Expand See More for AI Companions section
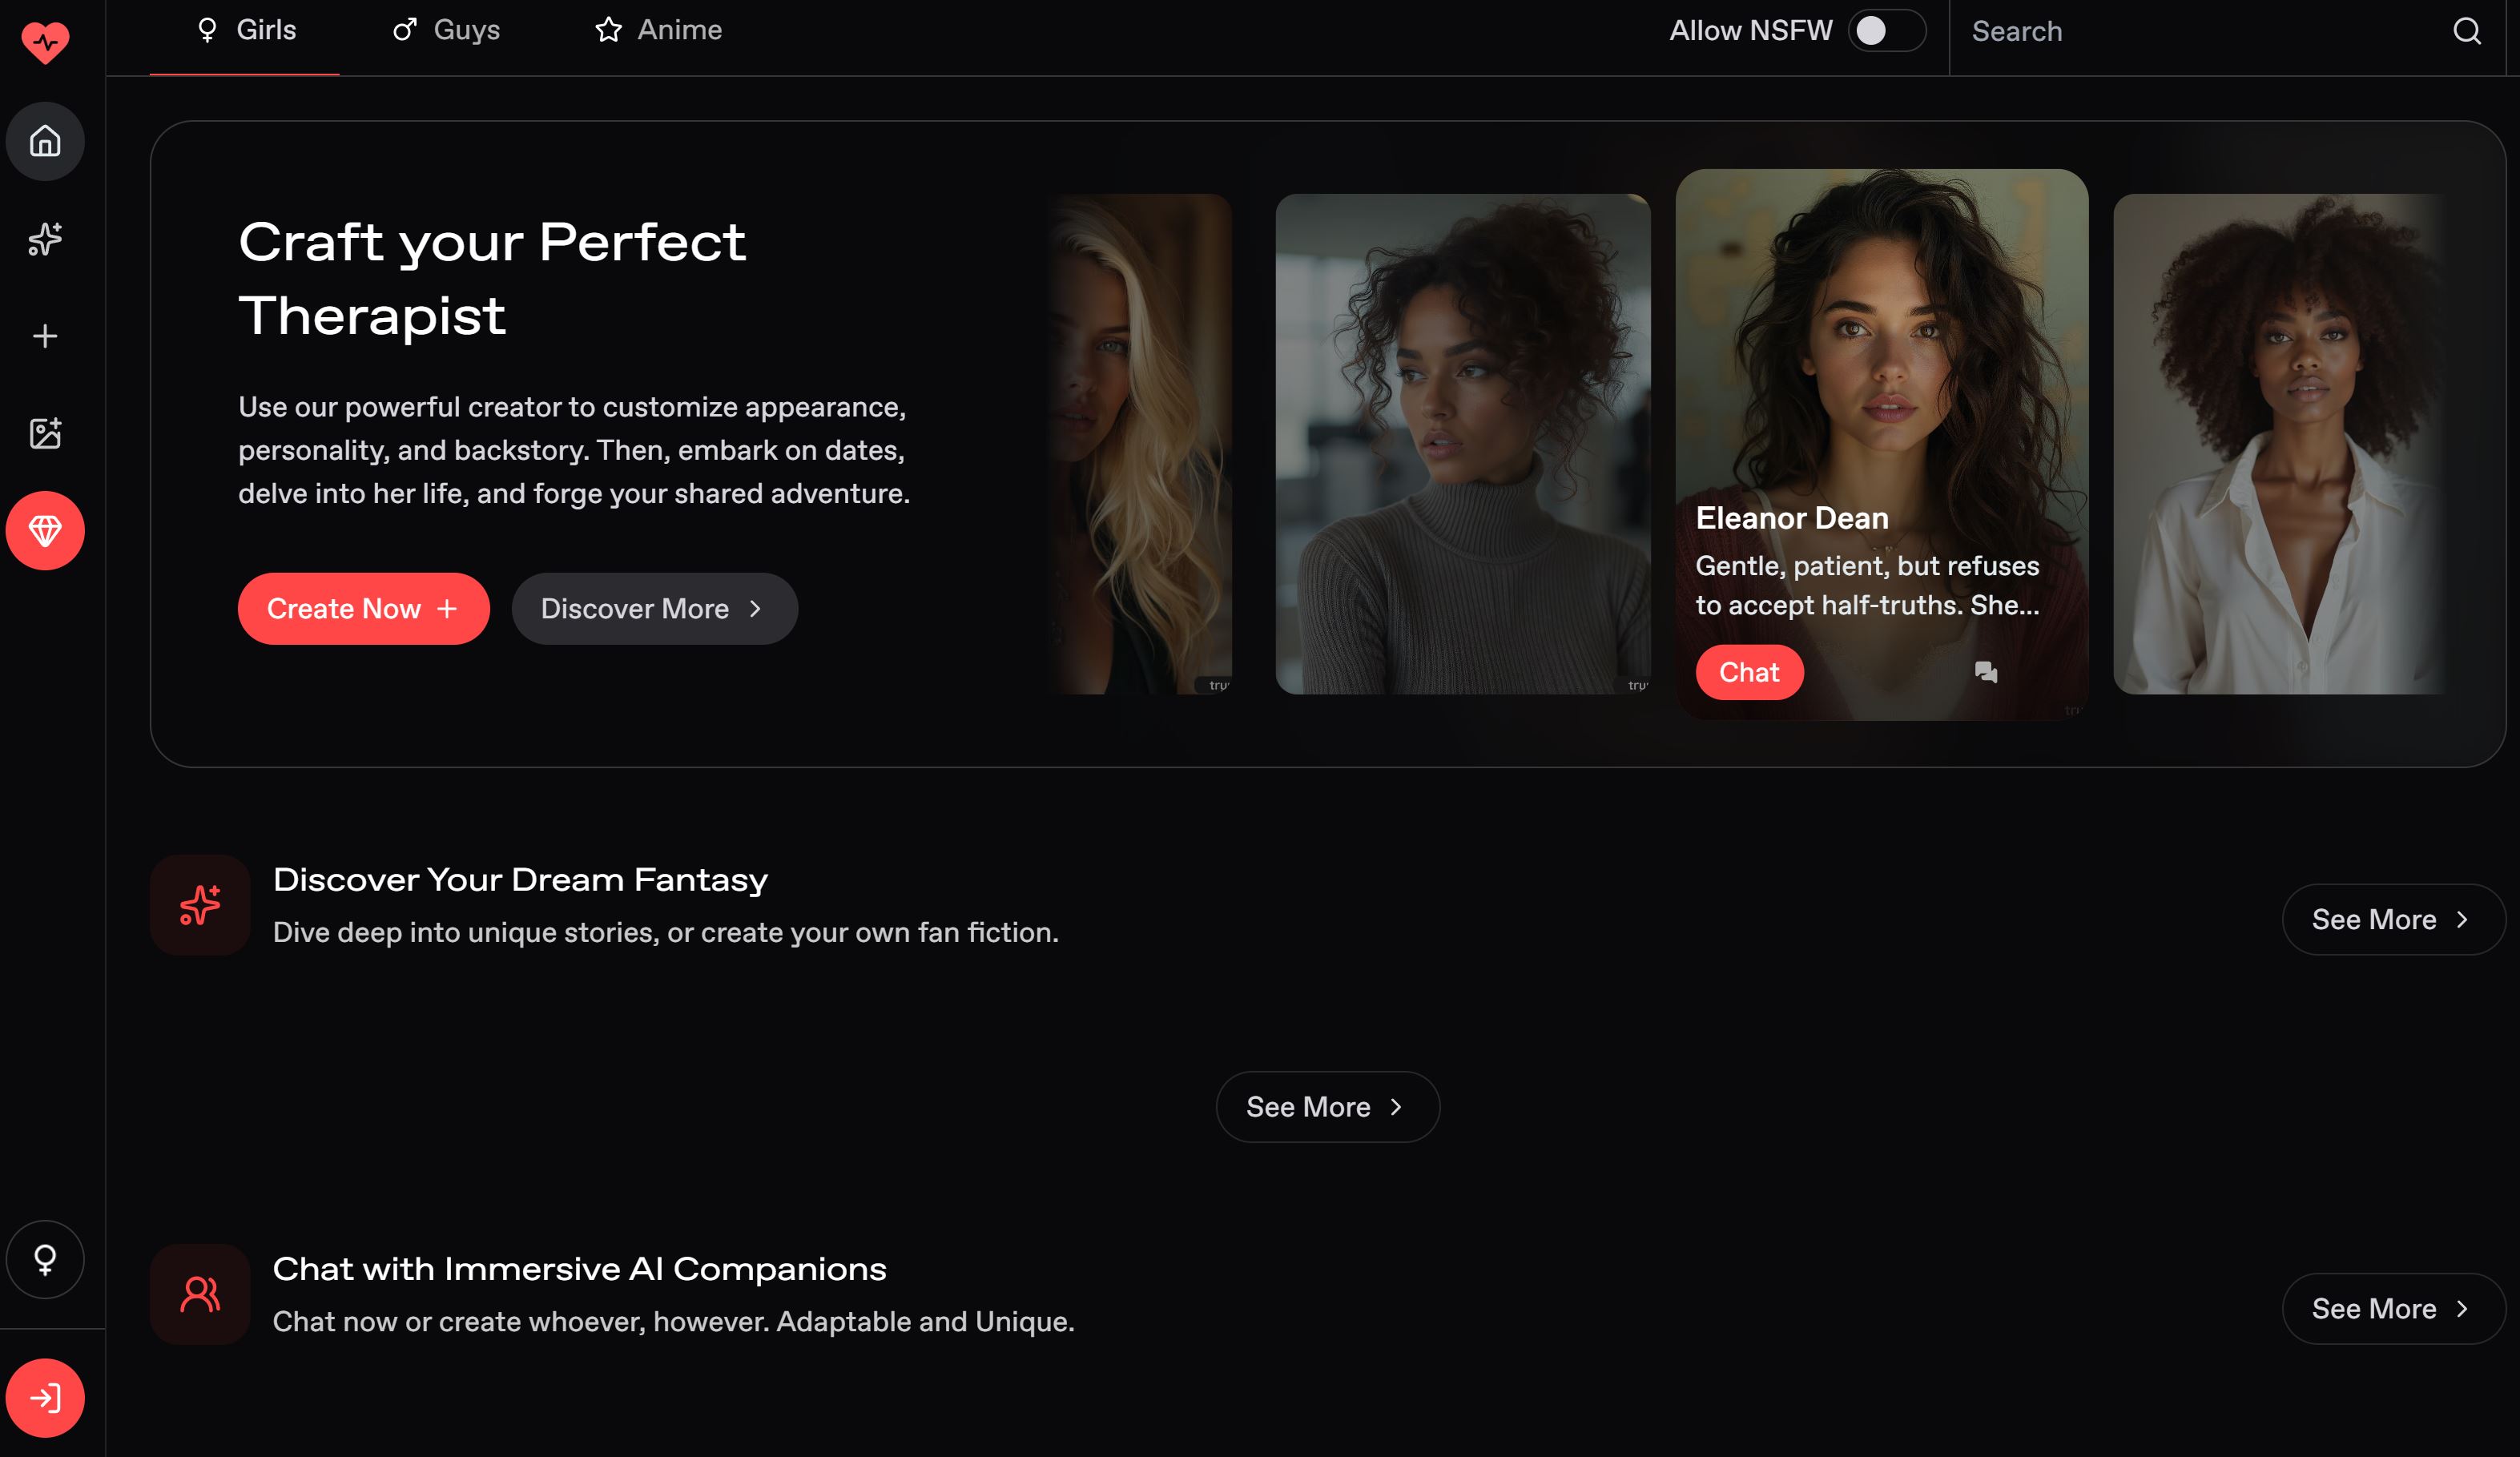The height and width of the screenshot is (1457, 2520). pyautogui.click(x=2392, y=1308)
